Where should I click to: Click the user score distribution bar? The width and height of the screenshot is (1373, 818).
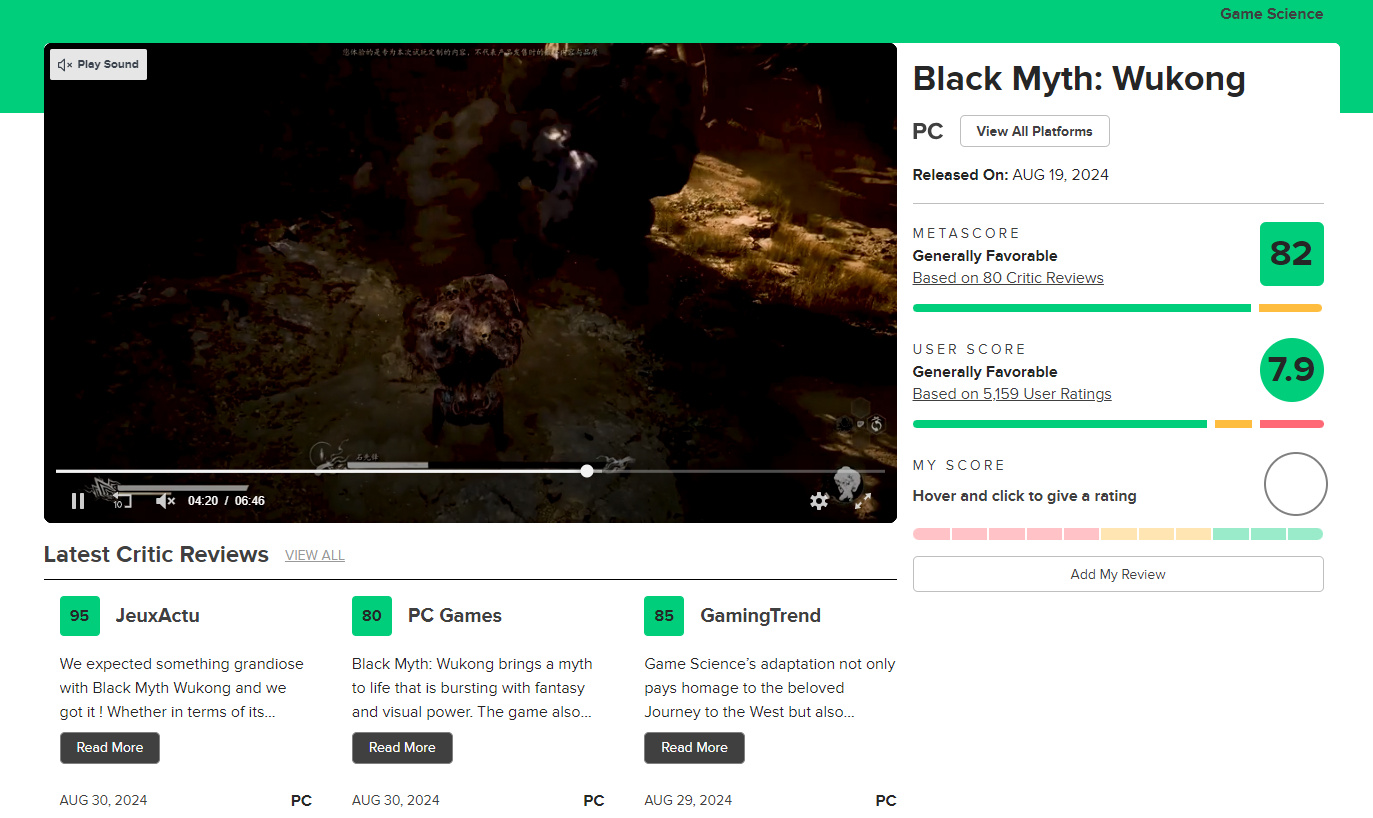pyautogui.click(x=1118, y=424)
